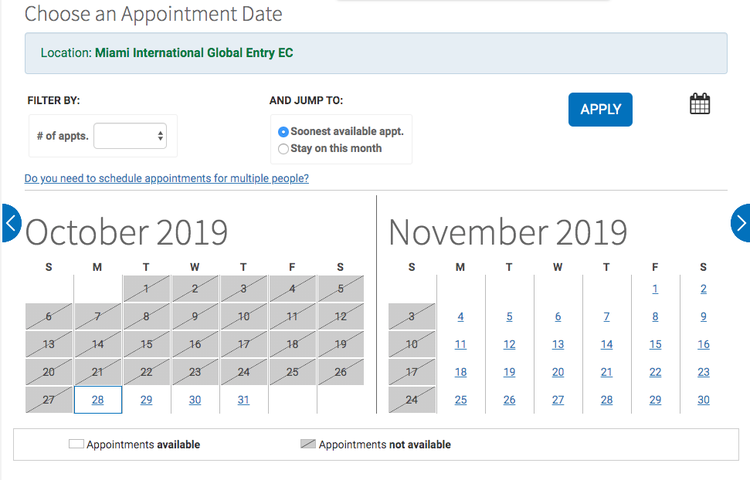Click unavailable October 15 date cell
The width and height of the screenshot is (750, 480).
(x=146, y=345)
